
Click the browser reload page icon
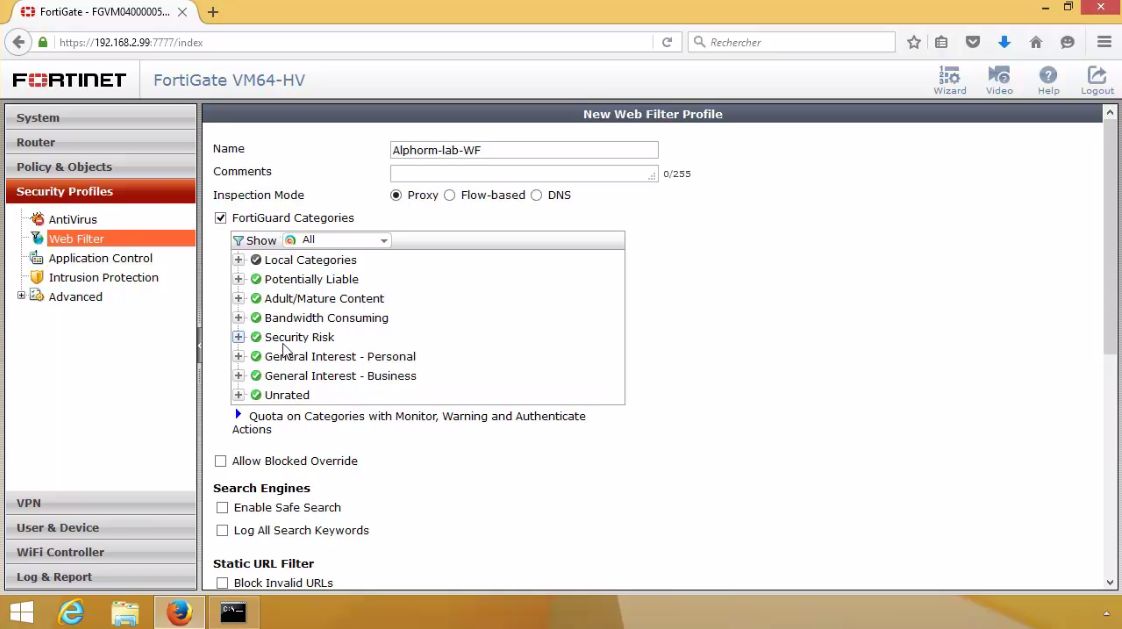click(x=667, y=42)
